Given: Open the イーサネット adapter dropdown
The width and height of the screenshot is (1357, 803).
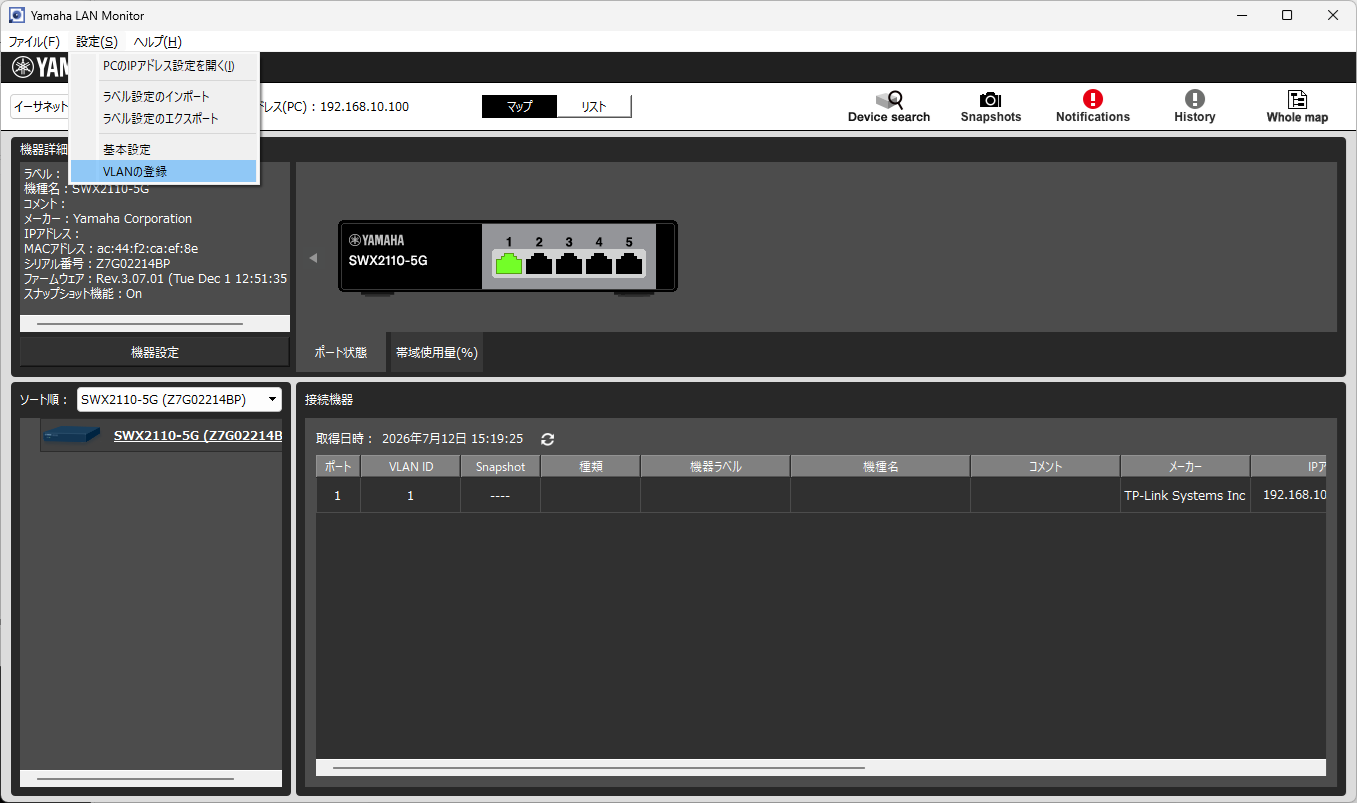Looking at the screenshot, I should (40, 107).
